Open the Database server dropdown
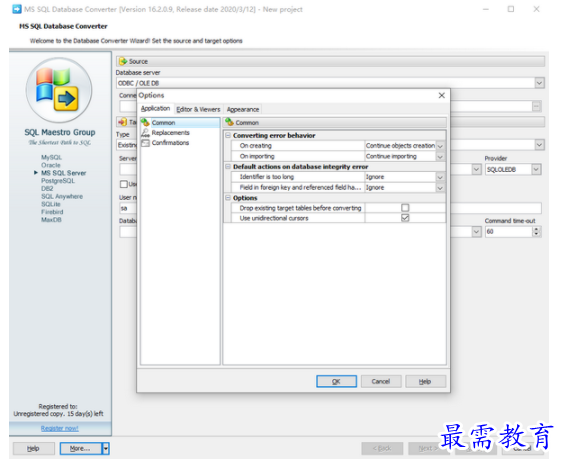 (539, 83)
